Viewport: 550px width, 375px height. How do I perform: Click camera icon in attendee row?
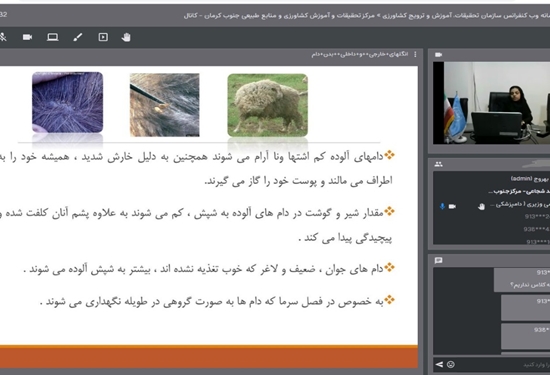[452, 206]
